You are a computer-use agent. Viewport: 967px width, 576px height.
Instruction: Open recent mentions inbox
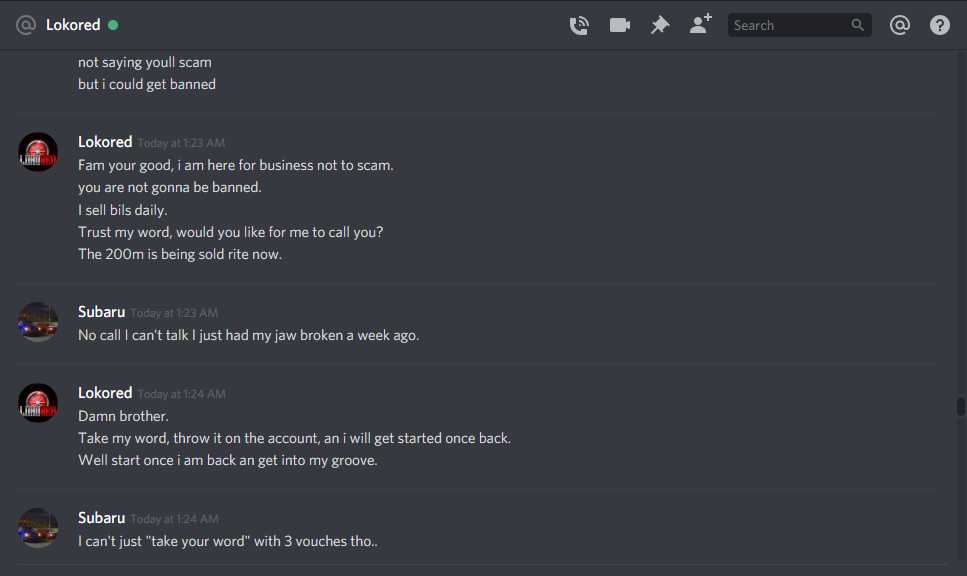click(900, 25)
